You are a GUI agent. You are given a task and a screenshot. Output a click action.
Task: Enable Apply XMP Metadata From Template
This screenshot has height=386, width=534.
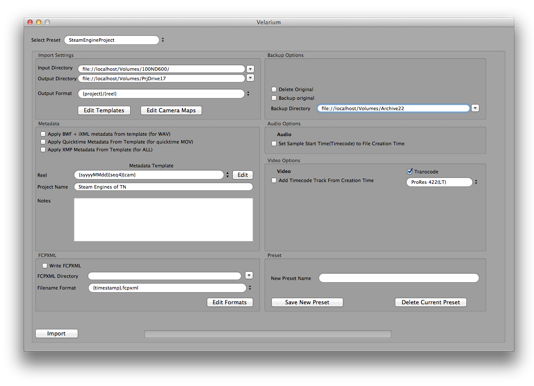43,150
